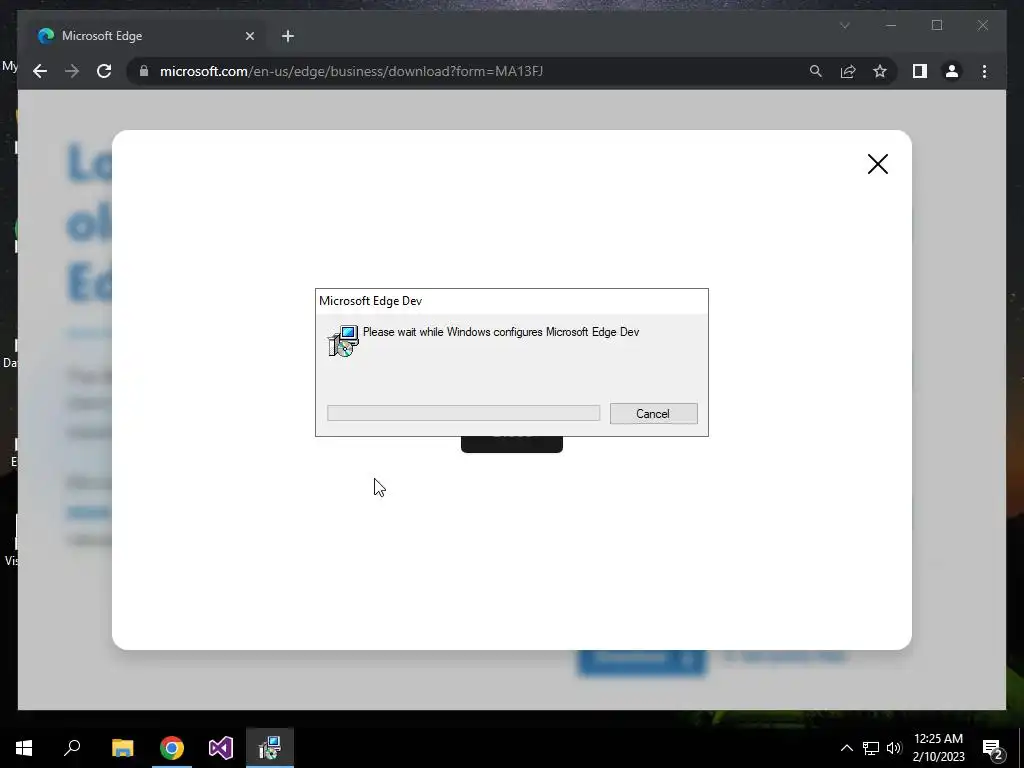Viewport: 1024px width, 768px height.
Task: Go back to the previous page
Action: [x=40, y=71]
